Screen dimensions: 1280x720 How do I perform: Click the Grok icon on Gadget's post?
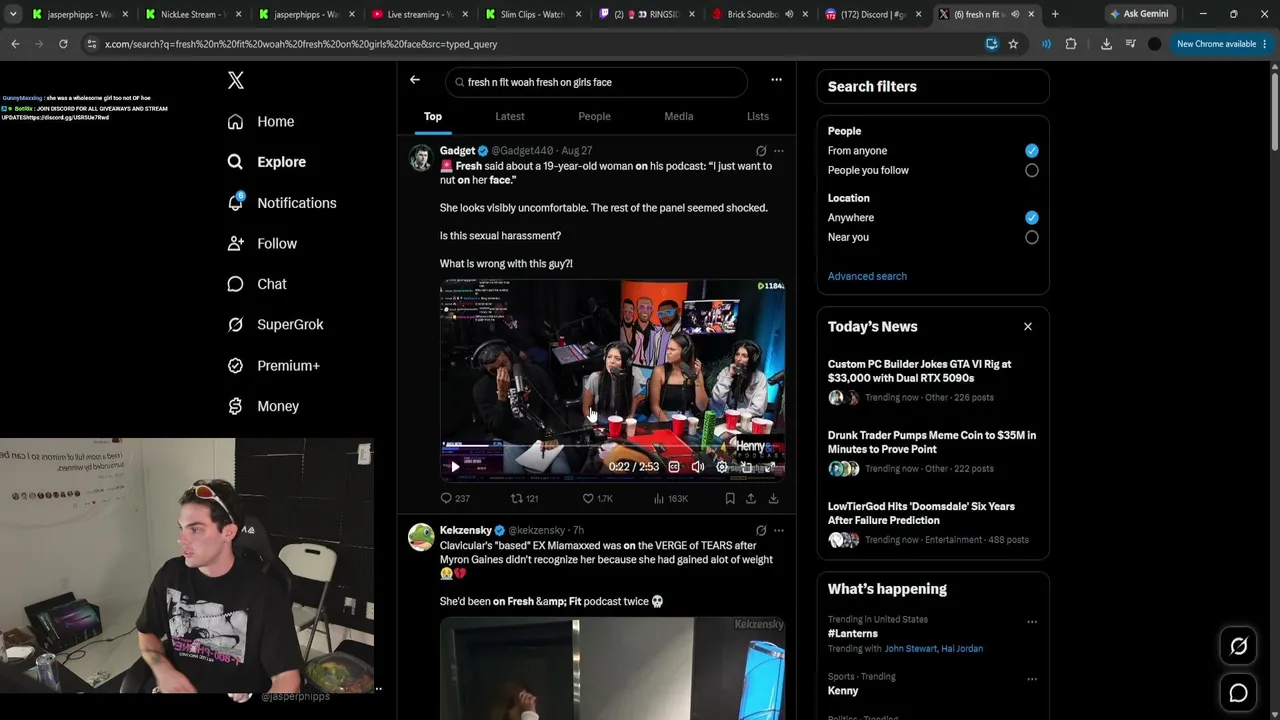click(x=761, y=151)
